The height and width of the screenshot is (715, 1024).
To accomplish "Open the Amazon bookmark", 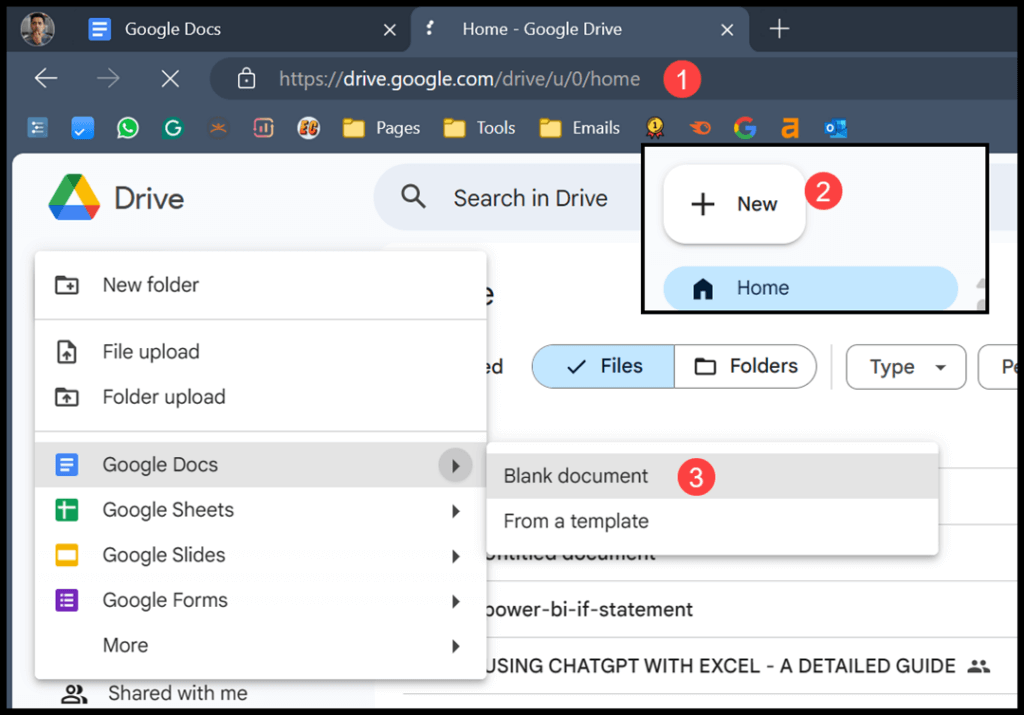I will (790, 128).
